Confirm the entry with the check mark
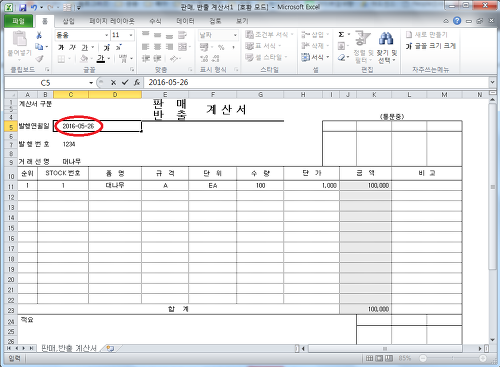 [x=125, y=82]
